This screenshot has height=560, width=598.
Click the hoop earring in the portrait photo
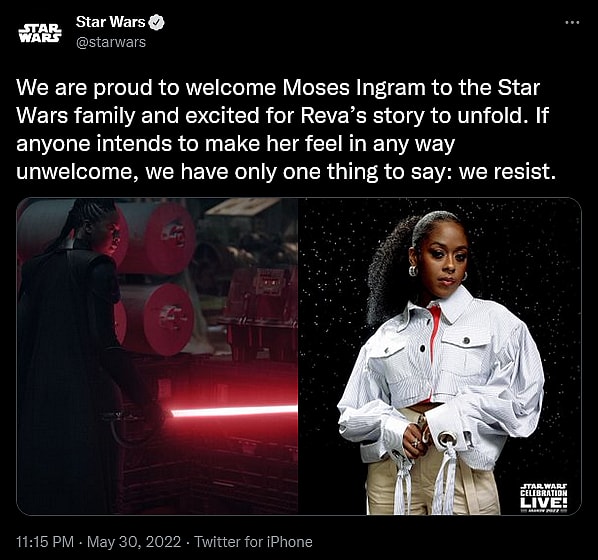413,271
